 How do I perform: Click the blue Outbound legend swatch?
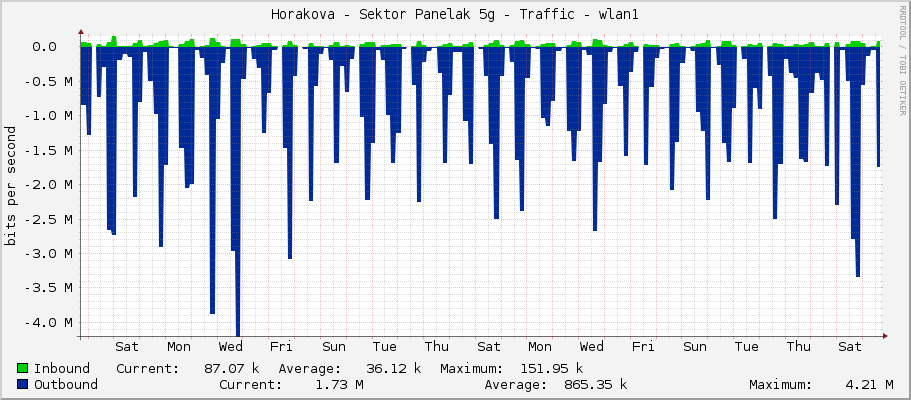(x=23, y=384)
